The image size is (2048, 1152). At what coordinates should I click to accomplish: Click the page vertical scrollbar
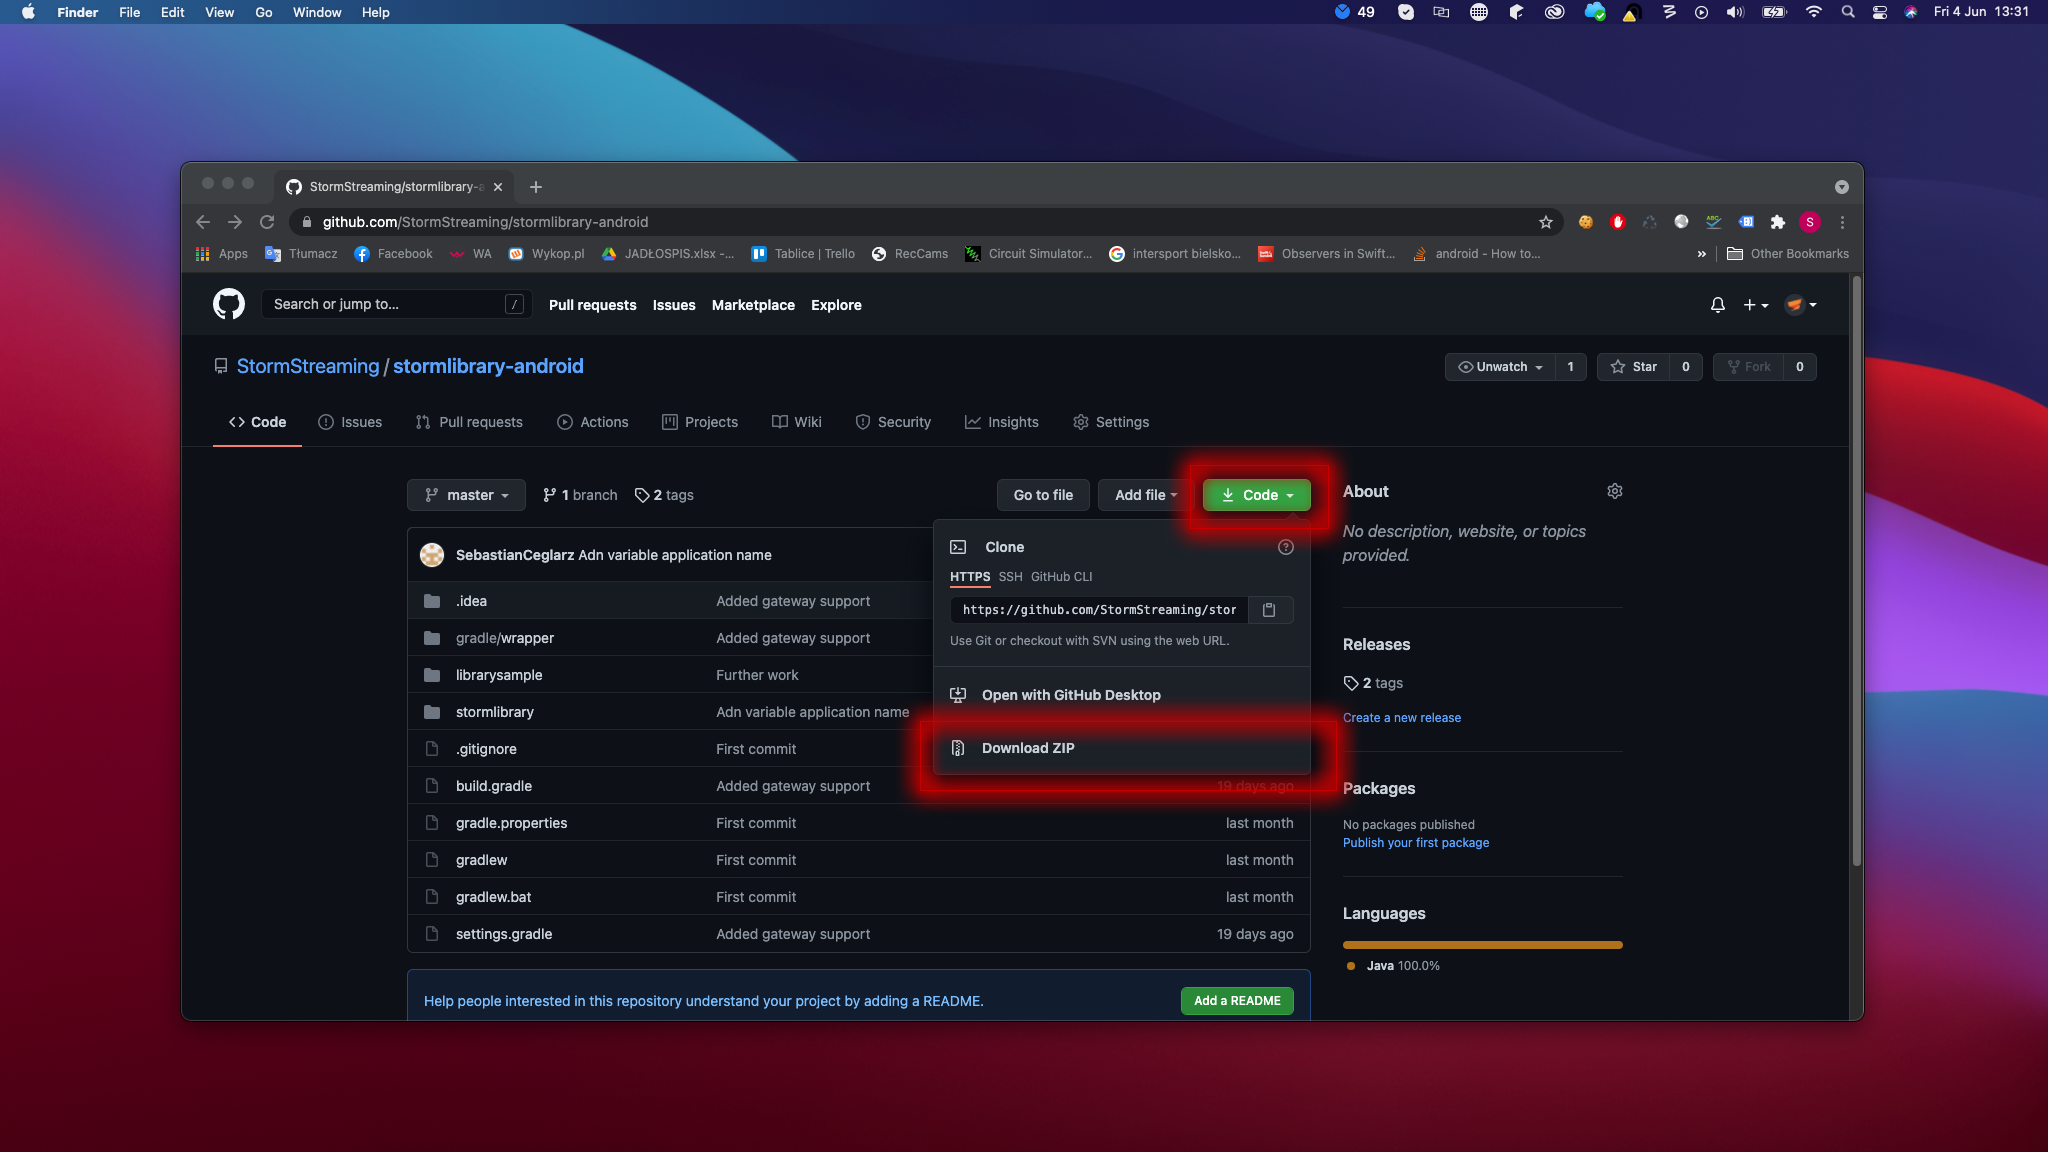tap(1856, 570)
